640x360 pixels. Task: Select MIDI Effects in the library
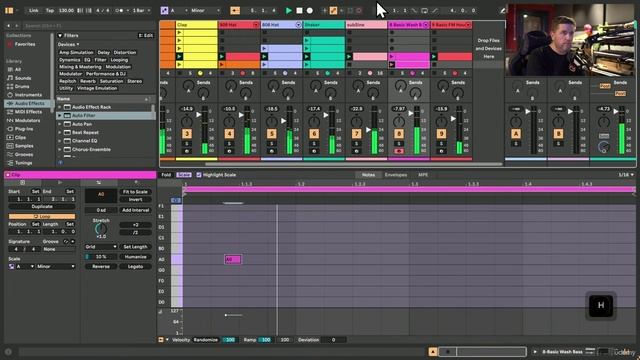pos(28,112)
